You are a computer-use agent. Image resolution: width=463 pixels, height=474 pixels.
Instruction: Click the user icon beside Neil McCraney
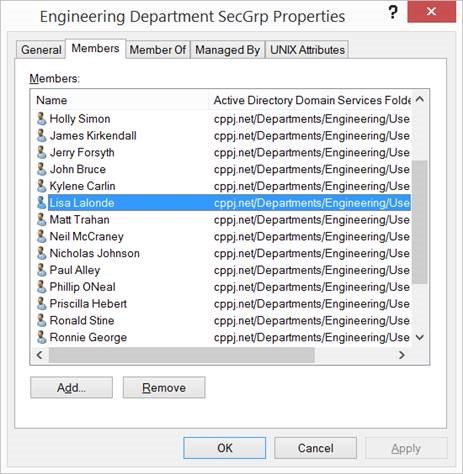pyautogui.click(x=41, y=236)
